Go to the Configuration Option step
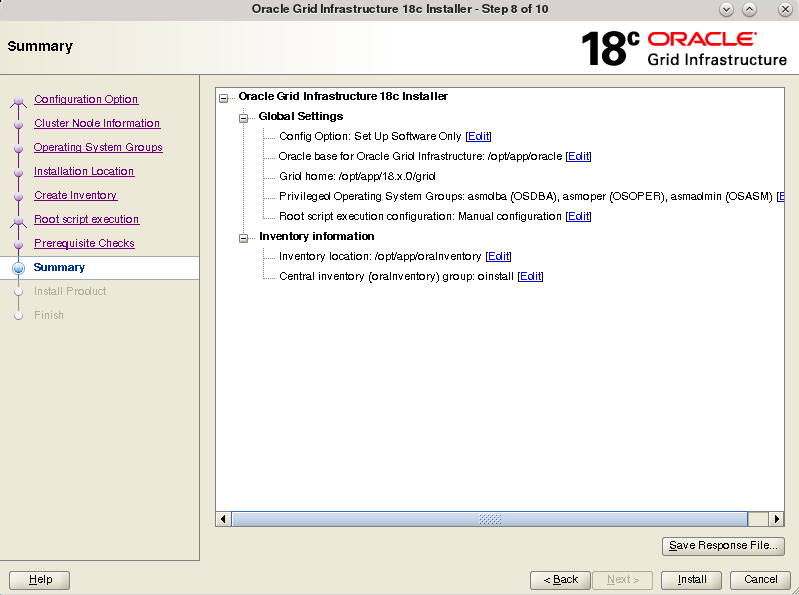The image size is (799, 595). (86, 99)
